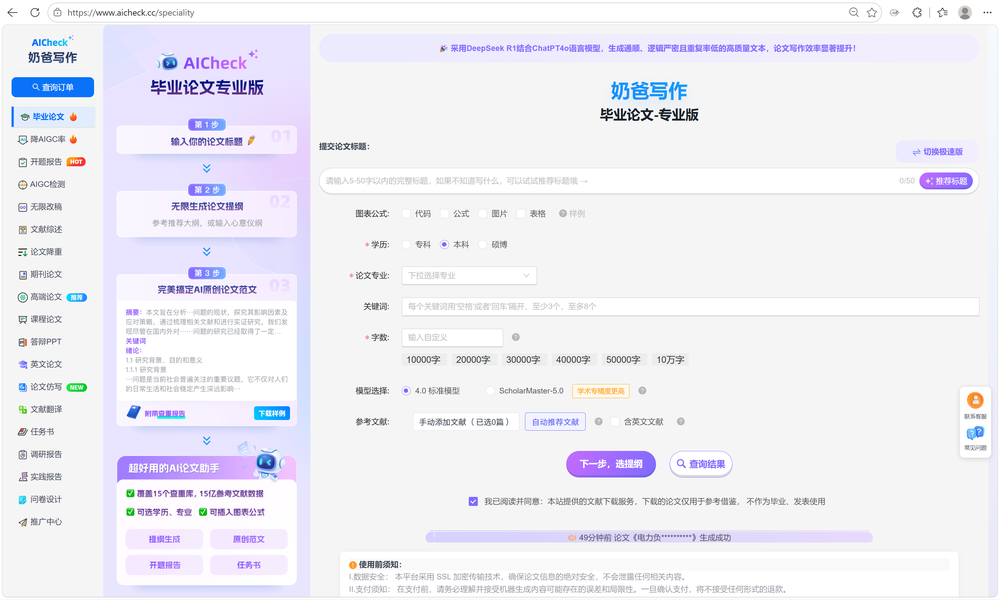
Task: Click the 任务书 sidebar icon
Action: pos(22,432)
